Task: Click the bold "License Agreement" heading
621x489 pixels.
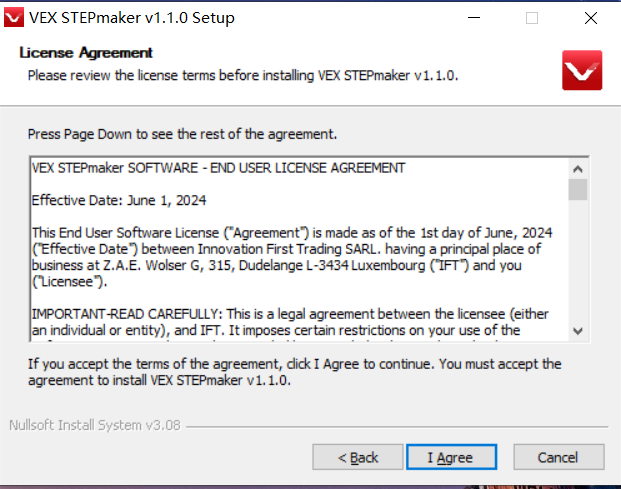Action: (x=86, y=53)
